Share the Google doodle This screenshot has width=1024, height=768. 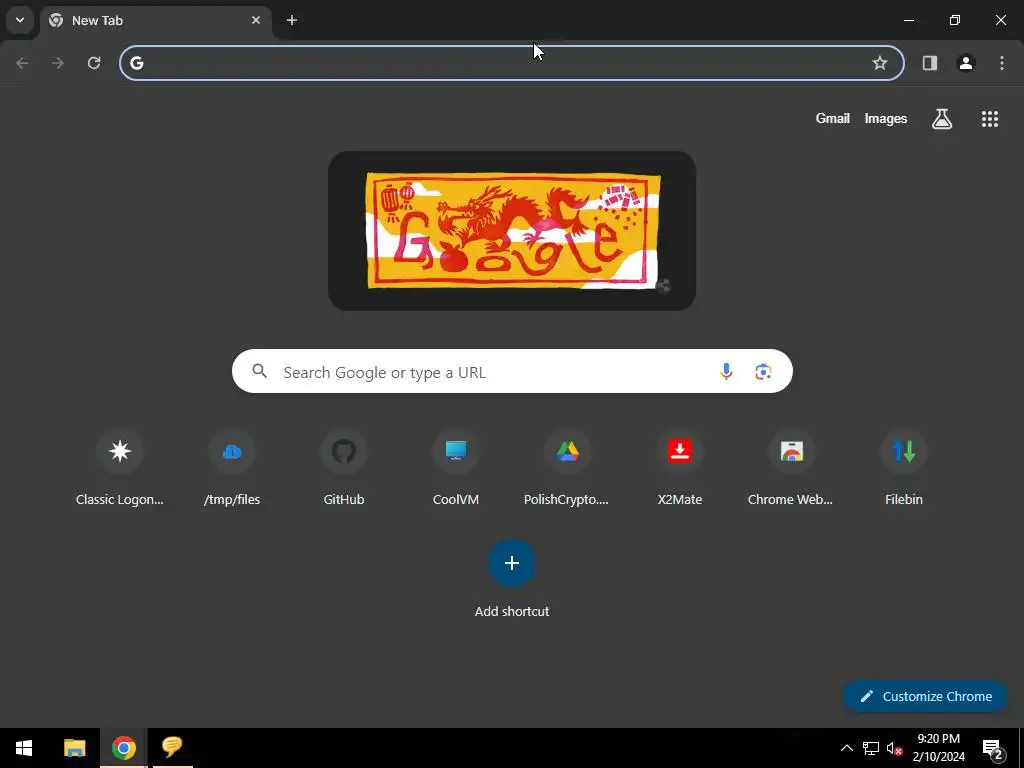(x=664, y=285)
